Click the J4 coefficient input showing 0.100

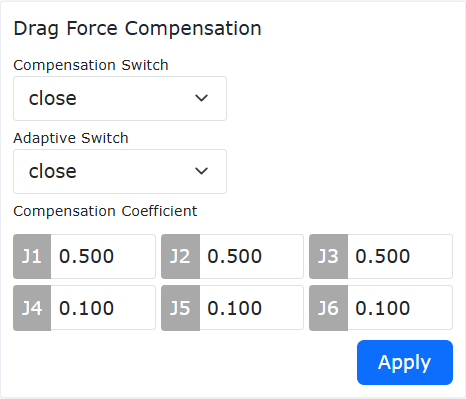(x=103, y=308)
